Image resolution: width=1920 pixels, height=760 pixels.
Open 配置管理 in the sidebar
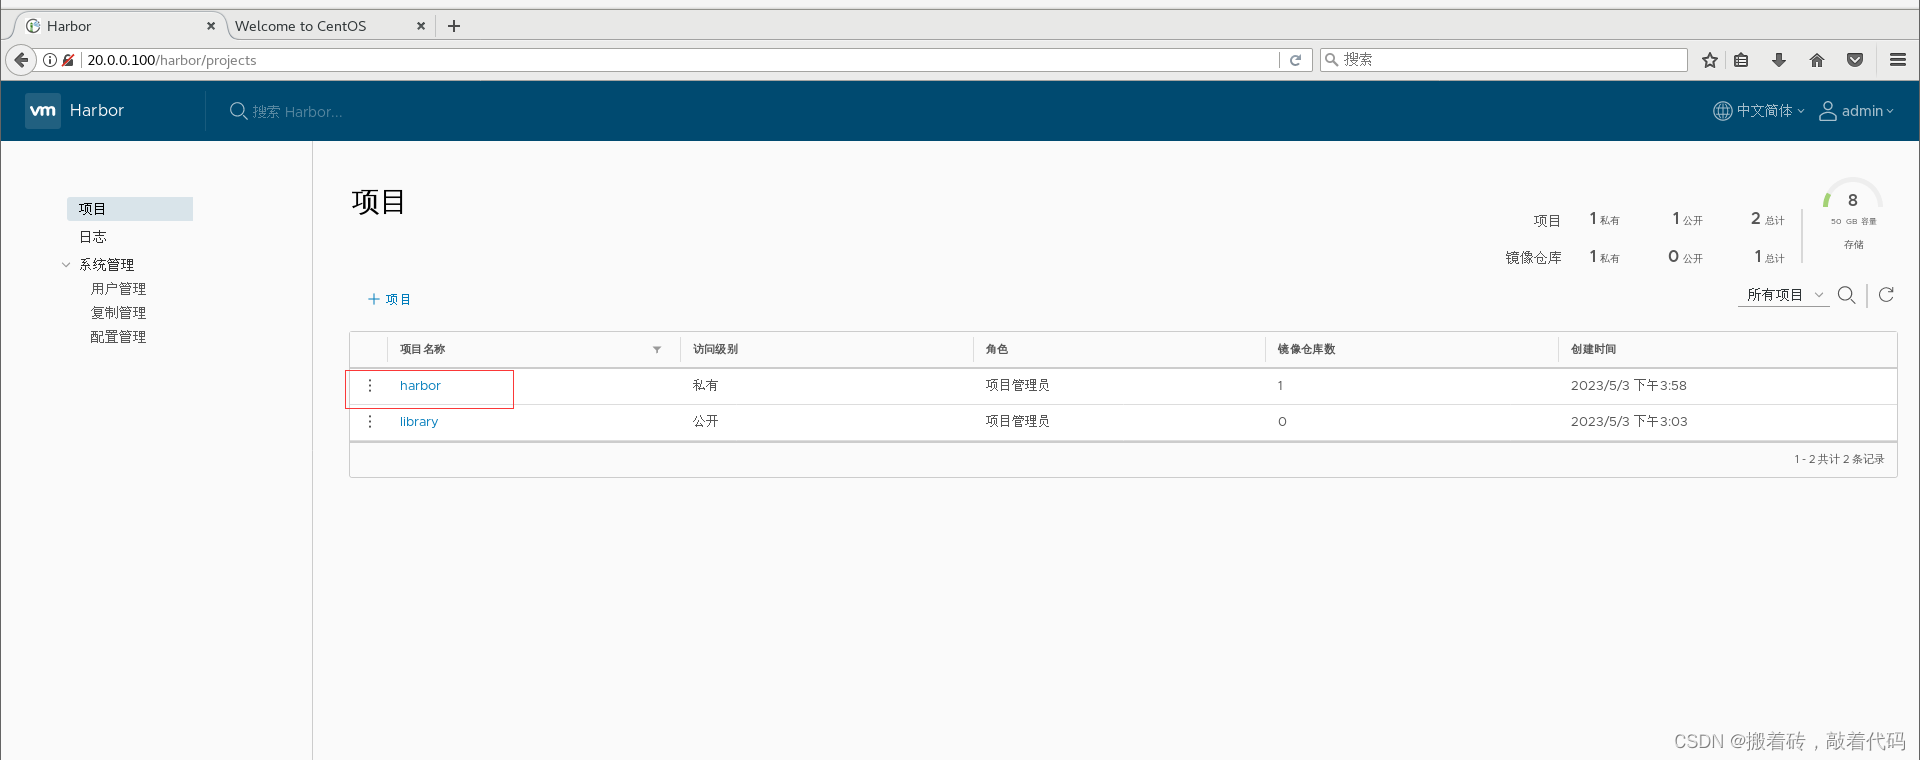click(118, 337)
